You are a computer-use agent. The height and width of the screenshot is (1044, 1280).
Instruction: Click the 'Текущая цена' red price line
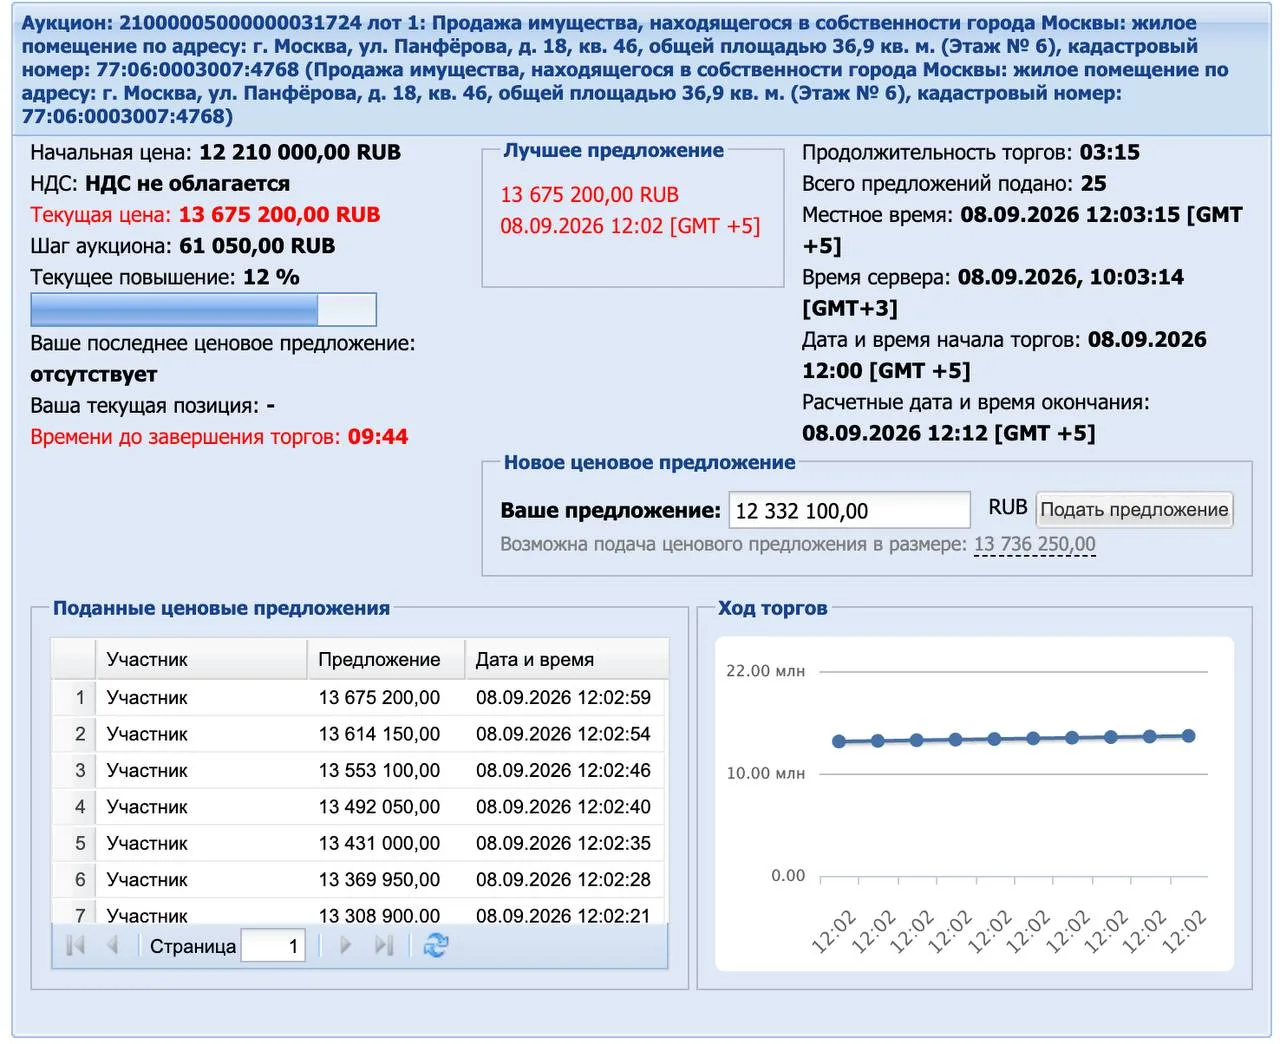pyautogui.click(x=205, y=214)
